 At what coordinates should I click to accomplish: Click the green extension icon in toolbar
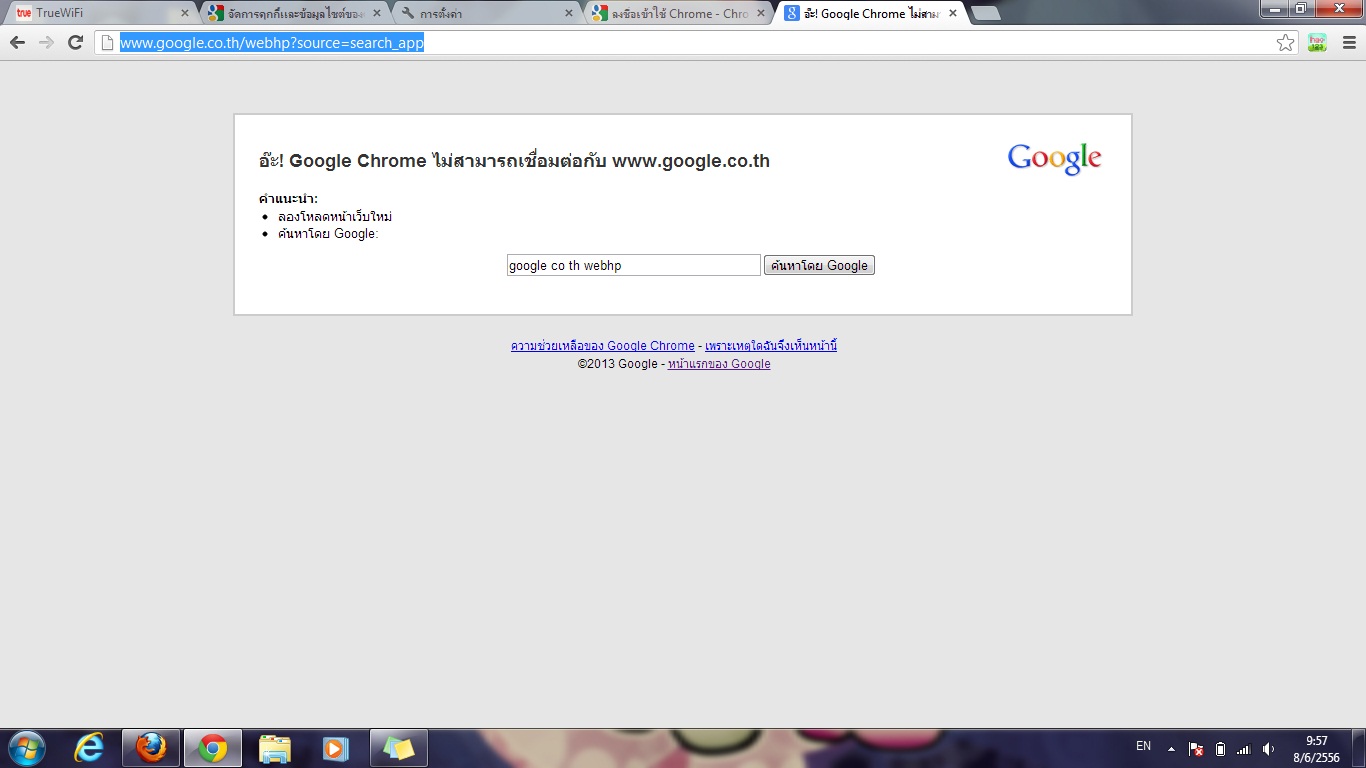[x=1318, y=42]
